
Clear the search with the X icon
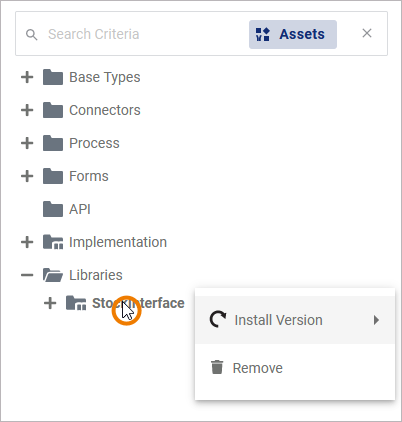tap(367, 33)
